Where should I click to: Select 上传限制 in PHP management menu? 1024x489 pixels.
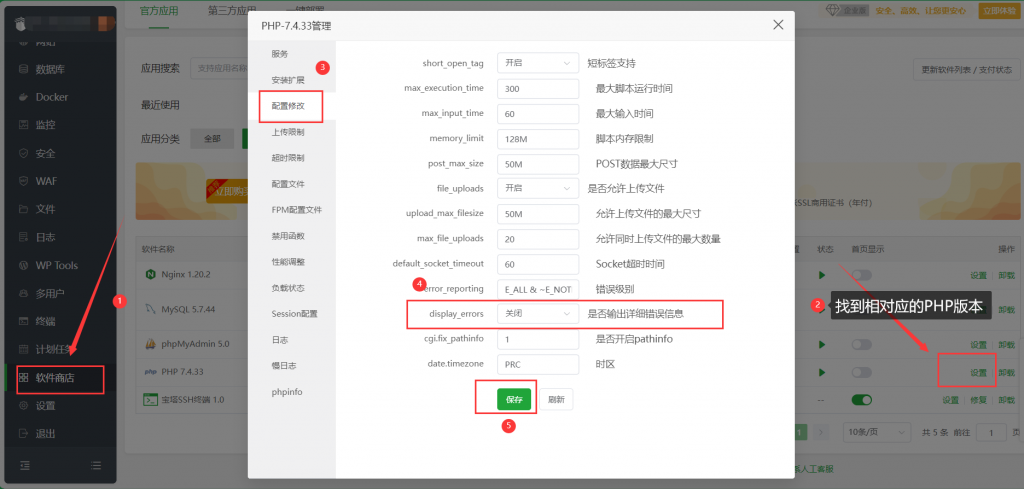[x=287, y=133]
